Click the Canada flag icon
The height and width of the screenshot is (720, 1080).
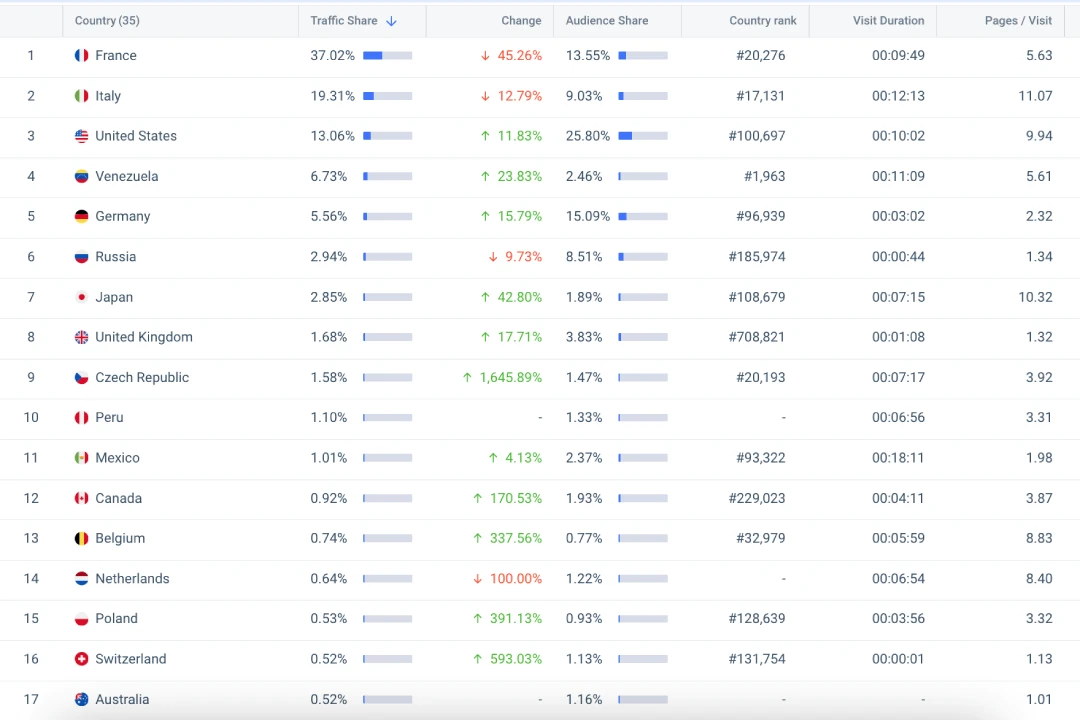(x=82, y=498)
